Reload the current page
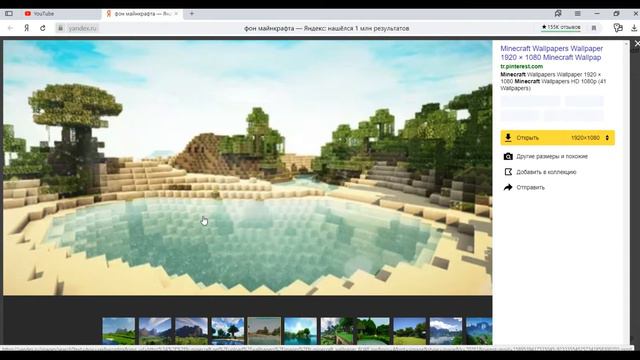Image resolution: width=640 pixels, height=360 pixels. [x=42, y=28]
